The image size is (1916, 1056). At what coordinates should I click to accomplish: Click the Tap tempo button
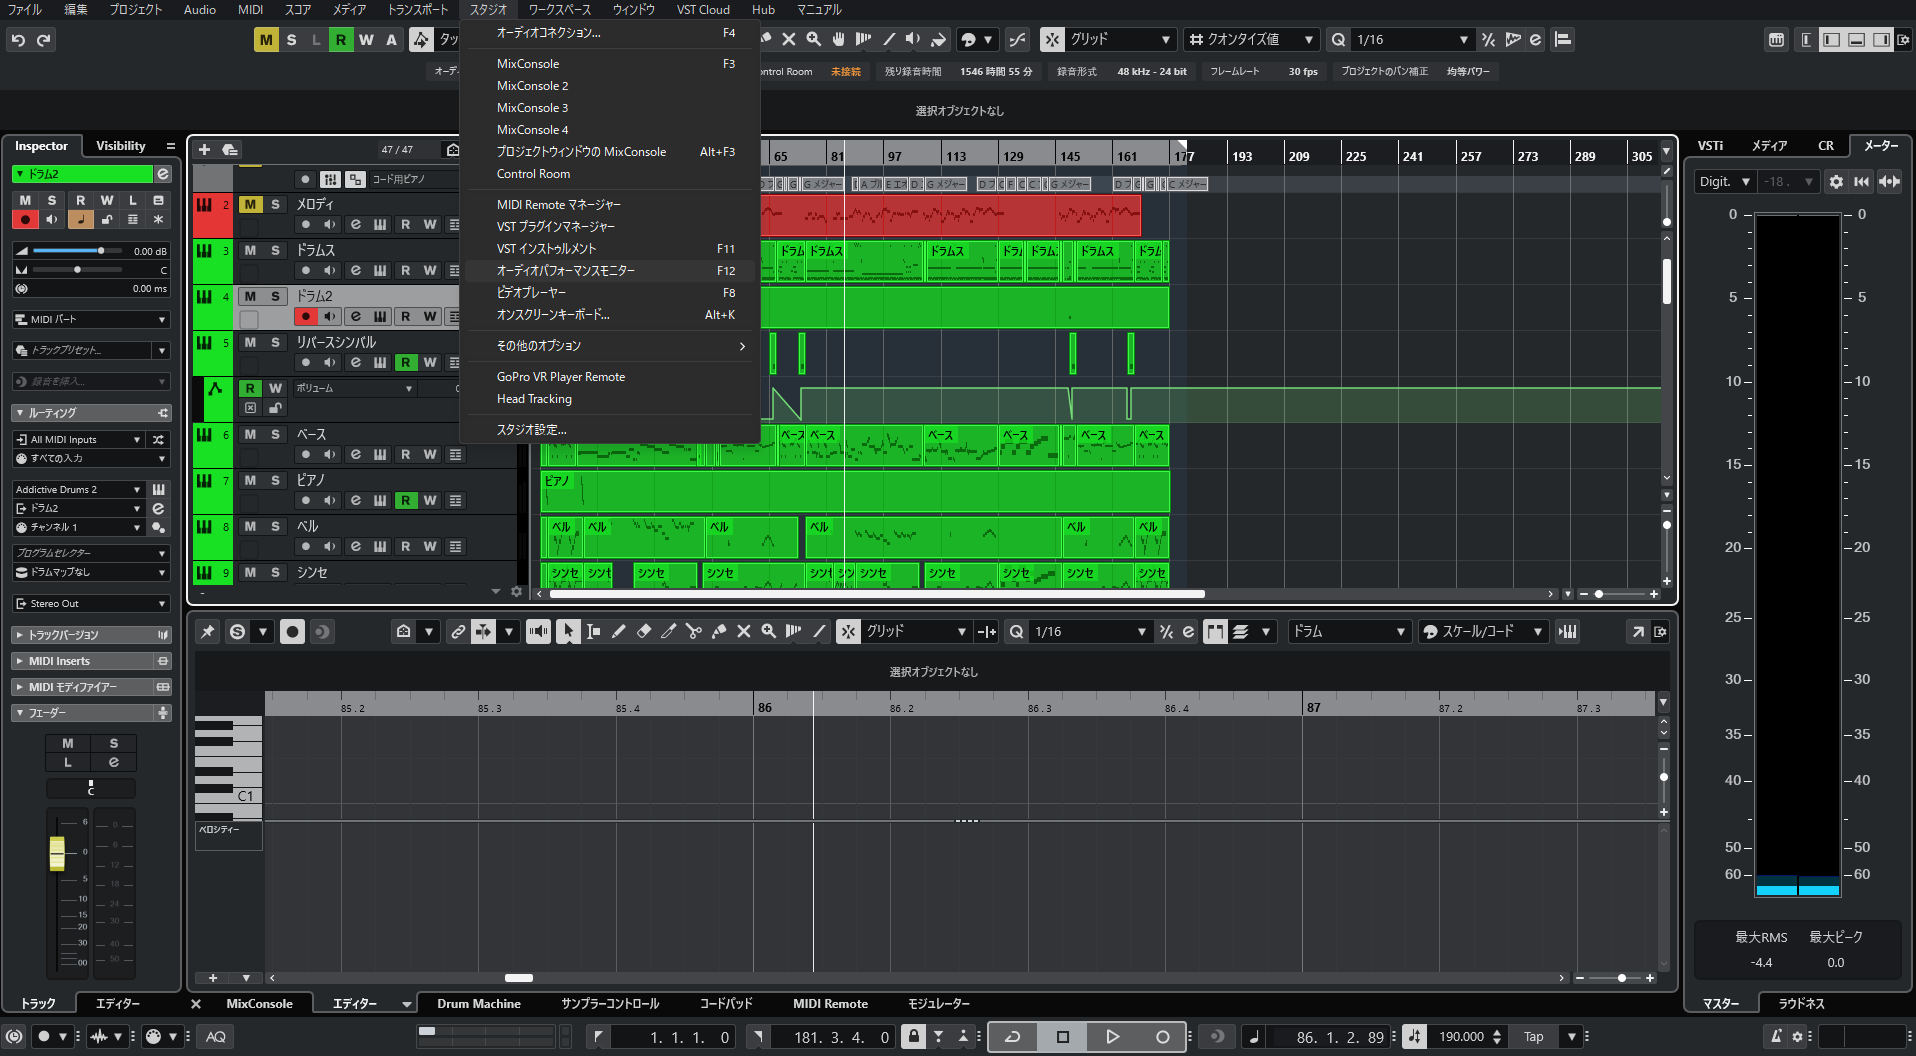point(1533,1037)
